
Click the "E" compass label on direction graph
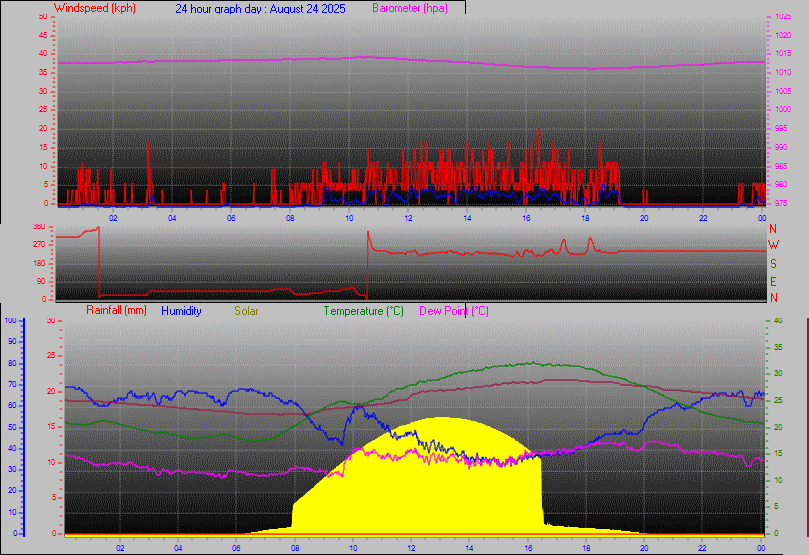pos(773,282)
